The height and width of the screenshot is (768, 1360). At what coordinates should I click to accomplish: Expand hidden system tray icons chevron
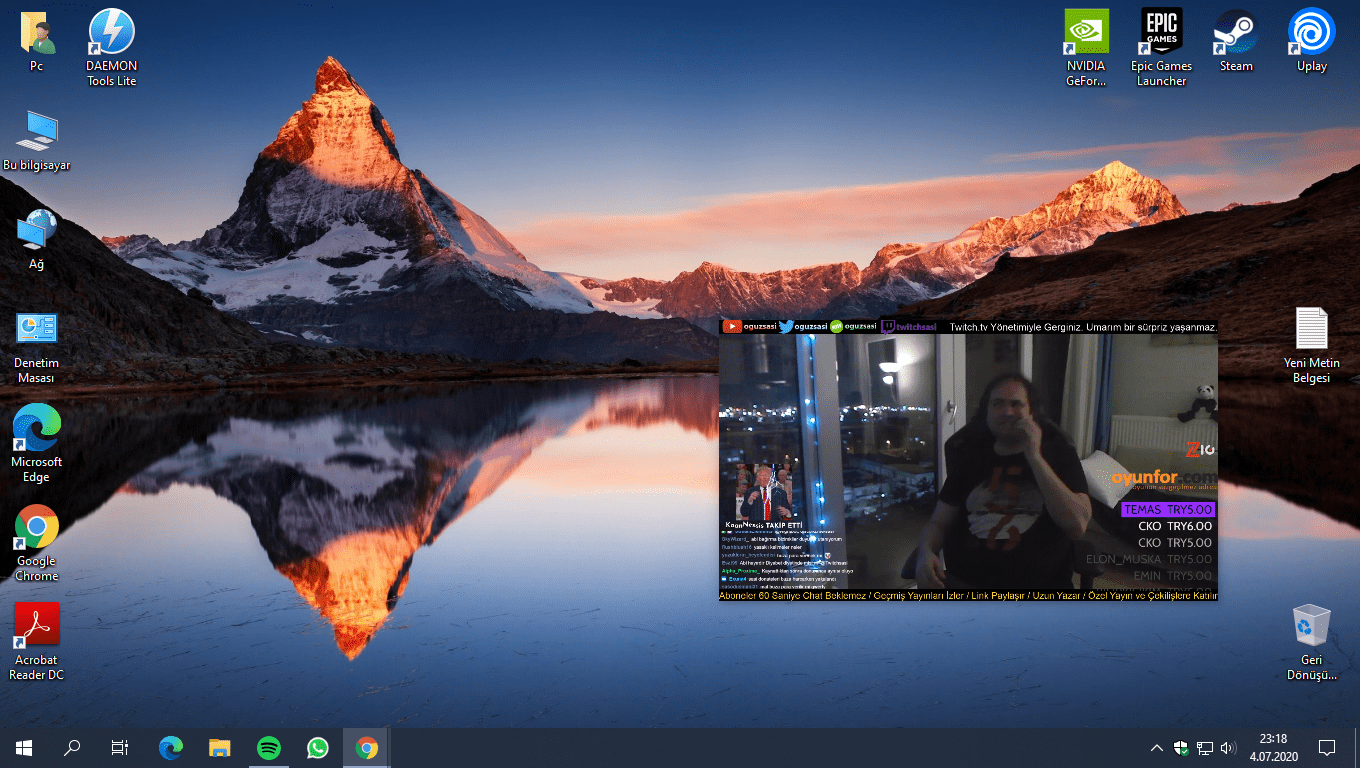click(1157, 747)
